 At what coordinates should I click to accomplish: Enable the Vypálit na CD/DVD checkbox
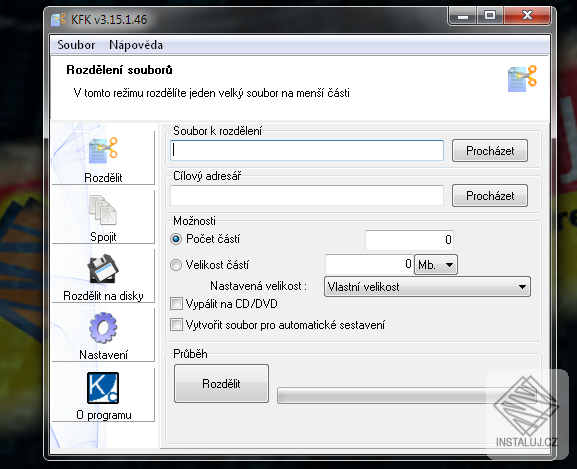[x=176, y=304]
